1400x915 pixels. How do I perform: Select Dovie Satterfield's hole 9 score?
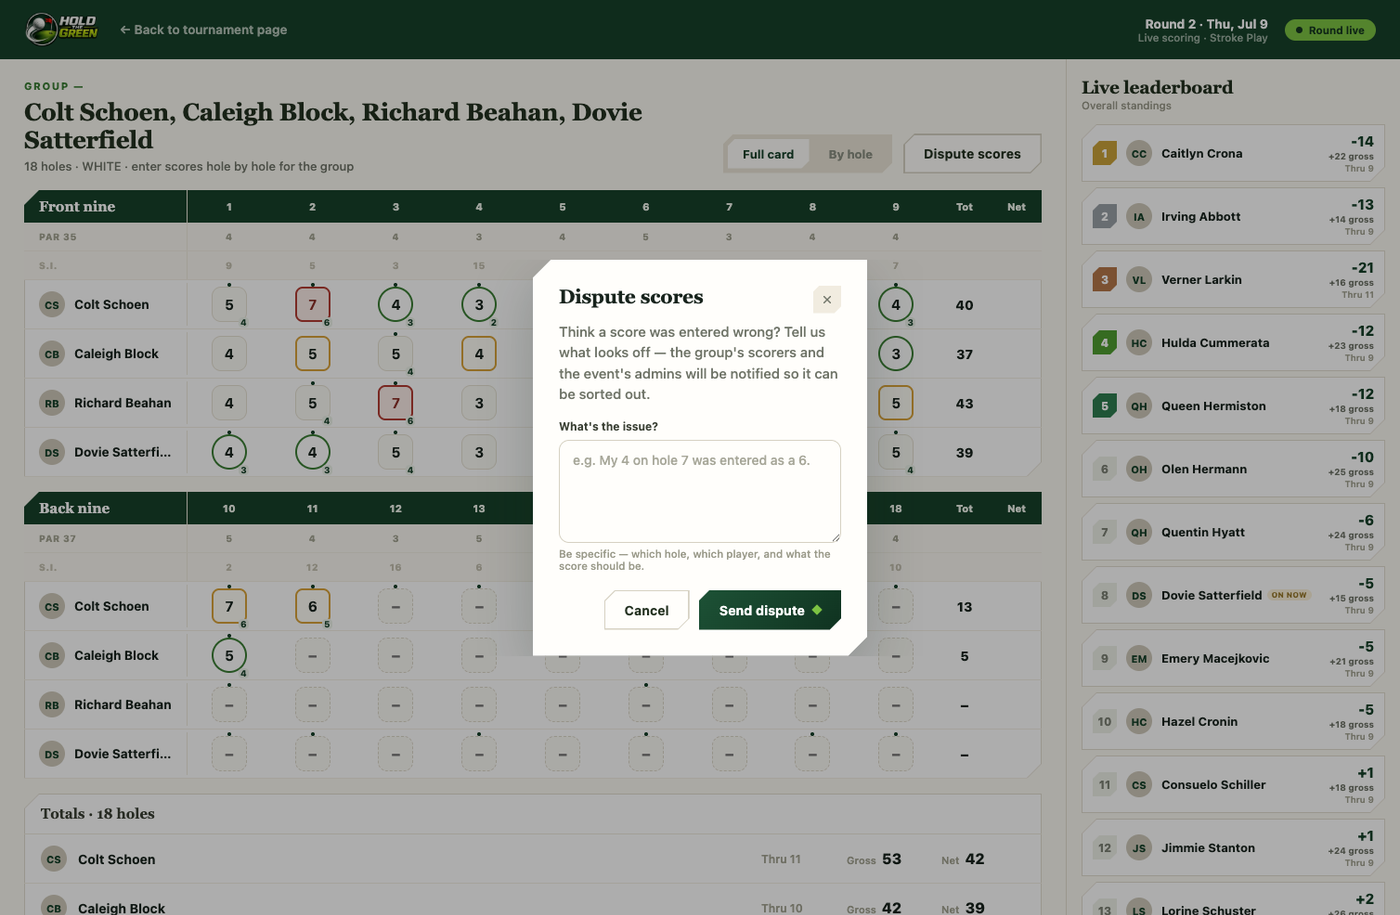[x=896, y=452]
